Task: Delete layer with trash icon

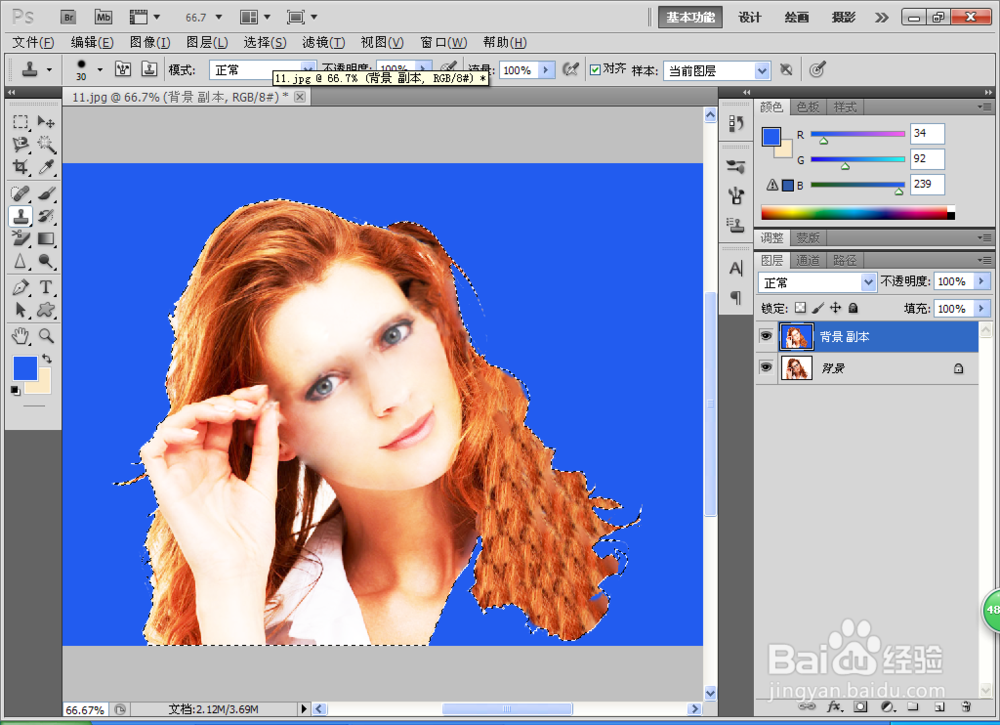Action: click(966, 707)
